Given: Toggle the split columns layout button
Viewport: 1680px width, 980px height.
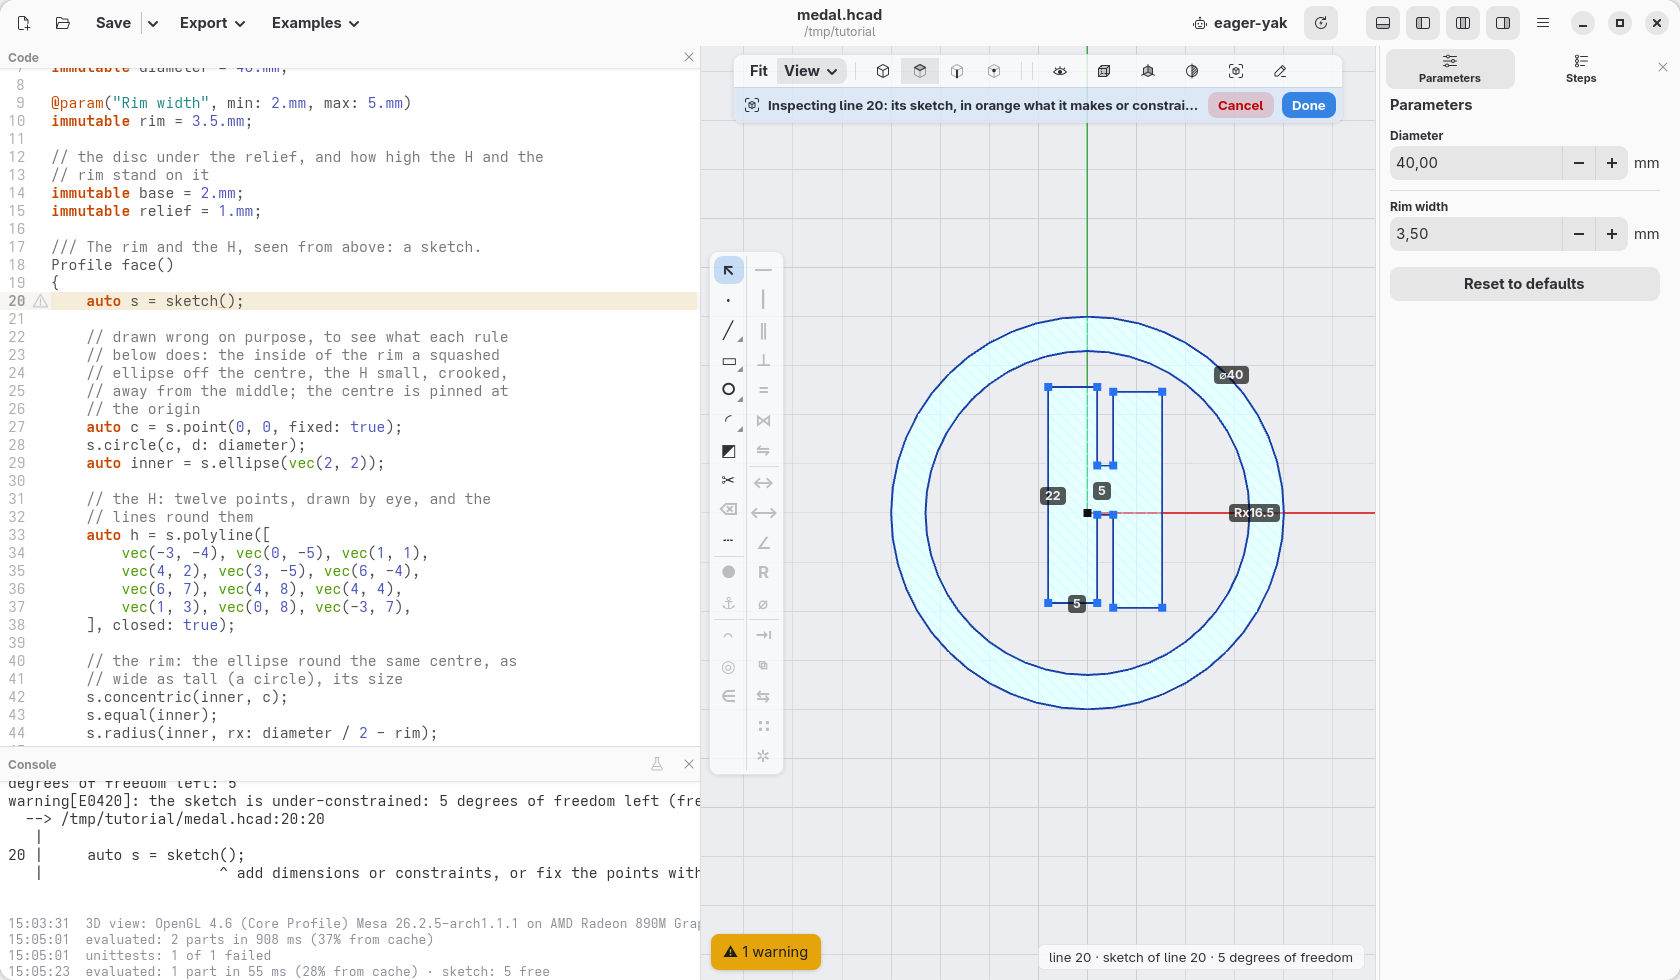Looking at the screenshot, I should 1463,23.
